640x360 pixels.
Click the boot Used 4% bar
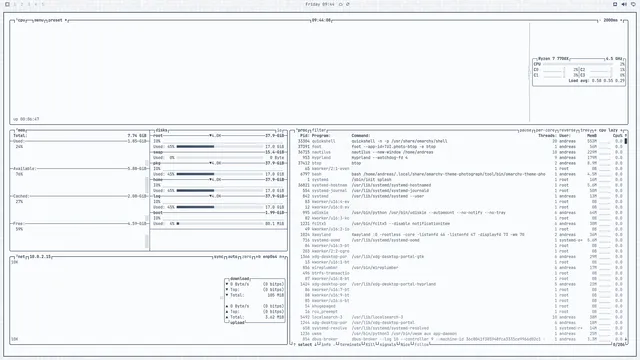(x=220, y=224)
